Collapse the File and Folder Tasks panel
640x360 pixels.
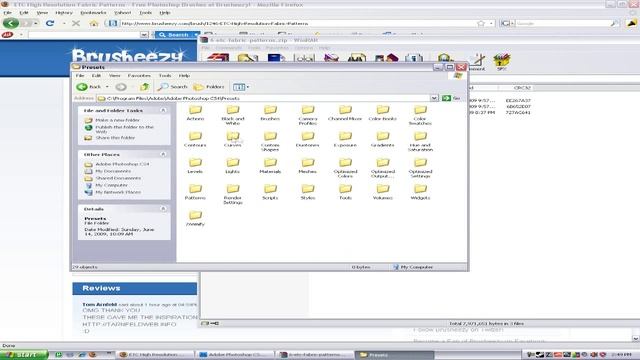tap(163, 110)
